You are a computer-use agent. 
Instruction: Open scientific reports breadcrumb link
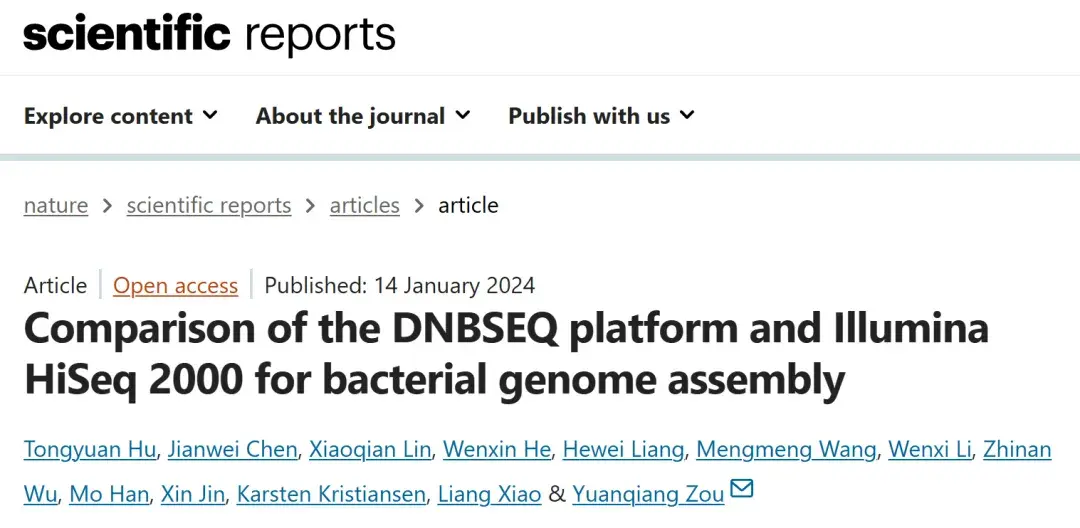(x=208, y=206)
